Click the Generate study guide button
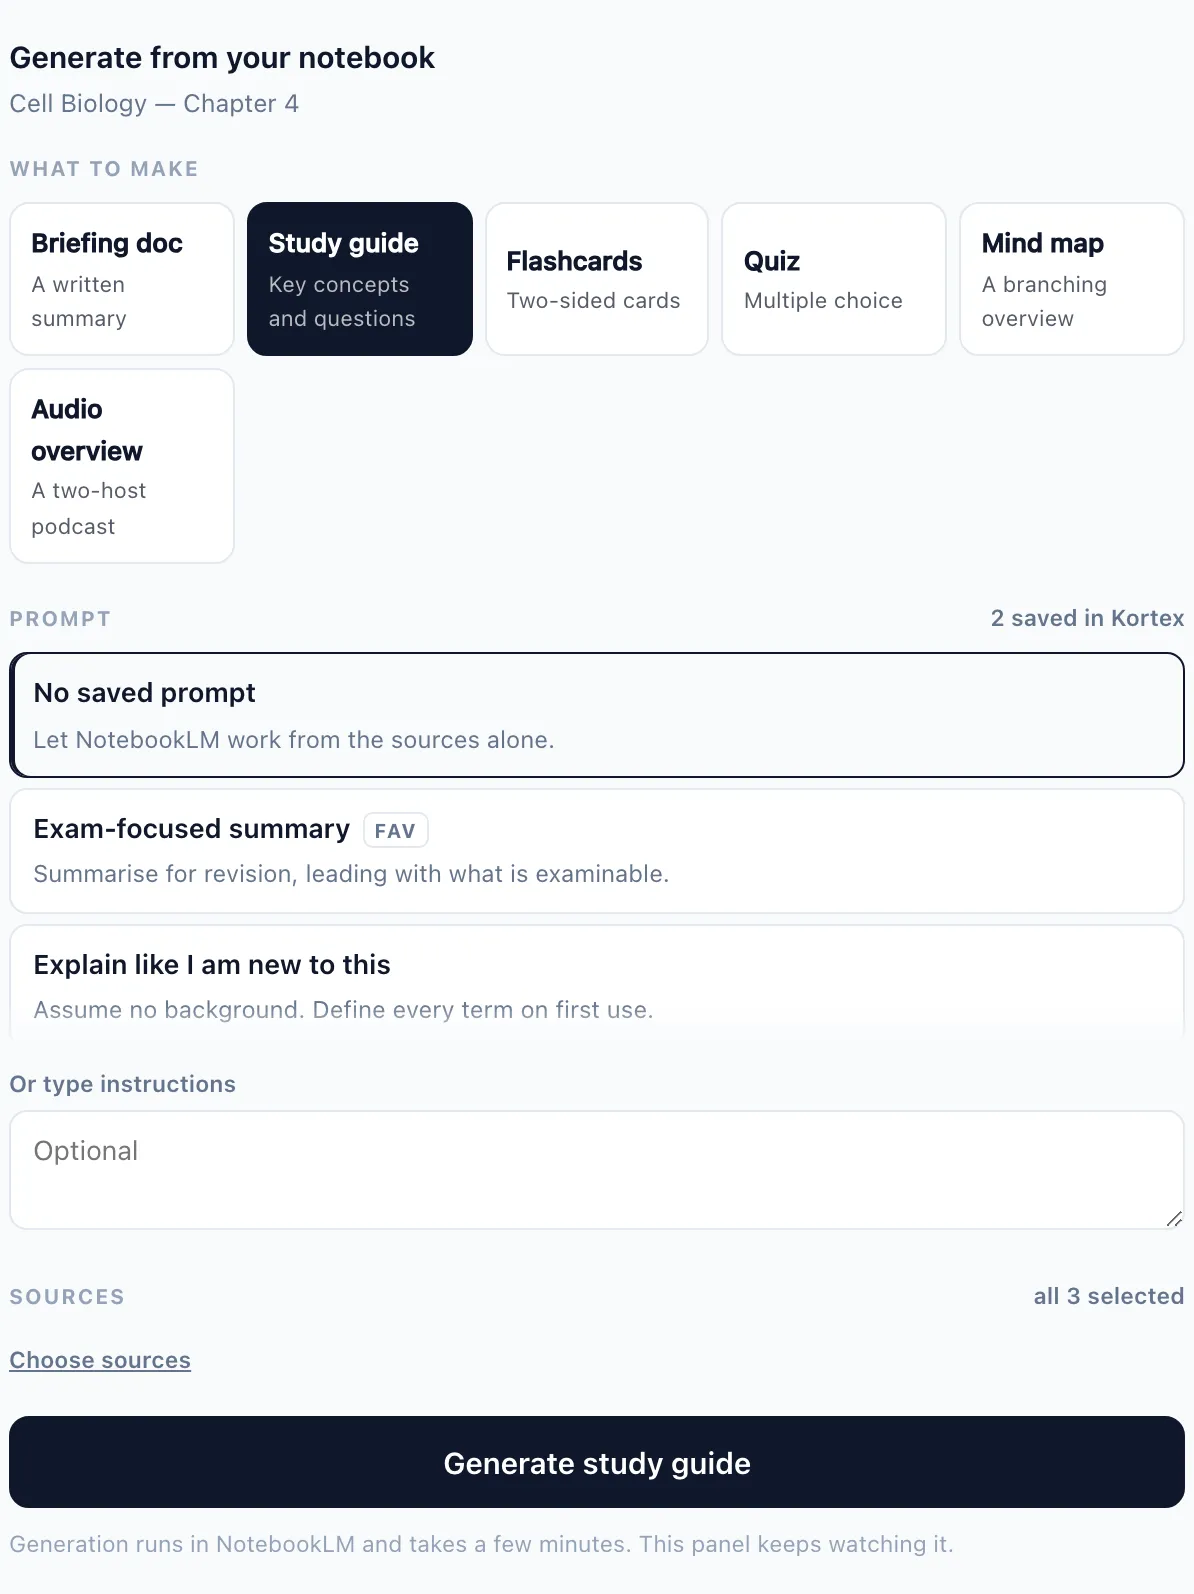The width and height of the screenshot is (1194, 1594). click(597, 1462)
